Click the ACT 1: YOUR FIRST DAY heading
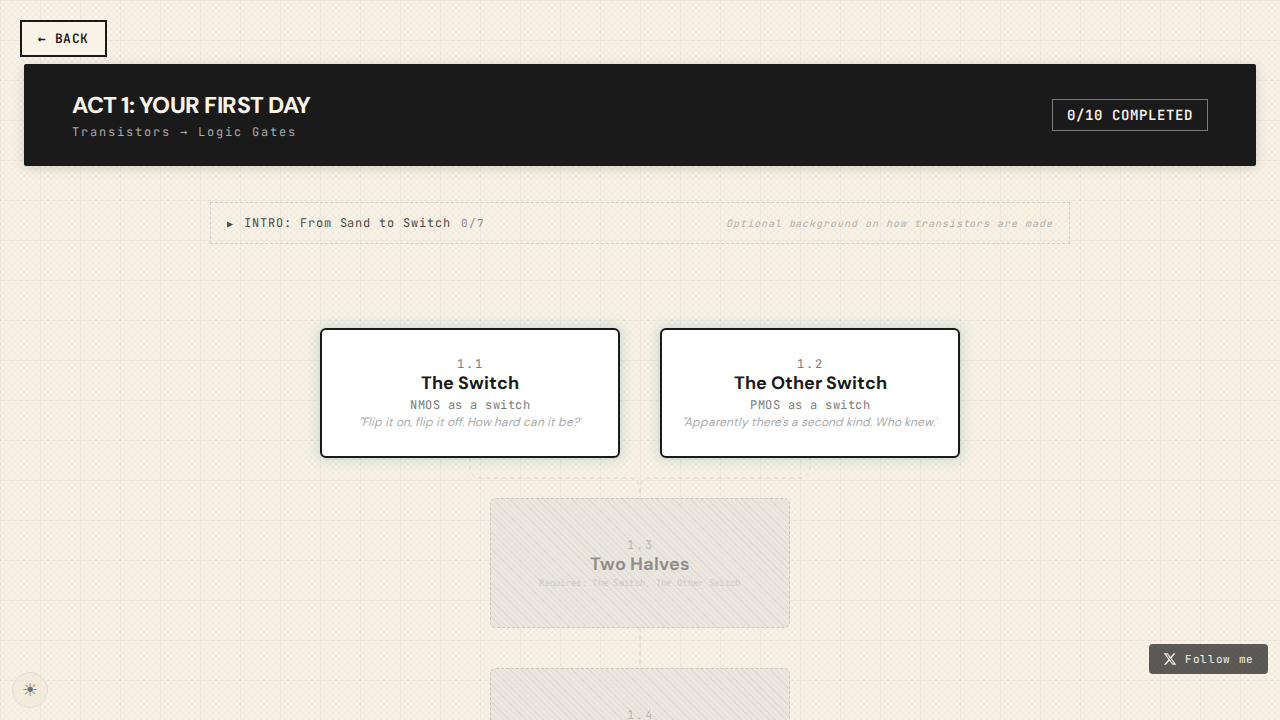 [191, 105]
